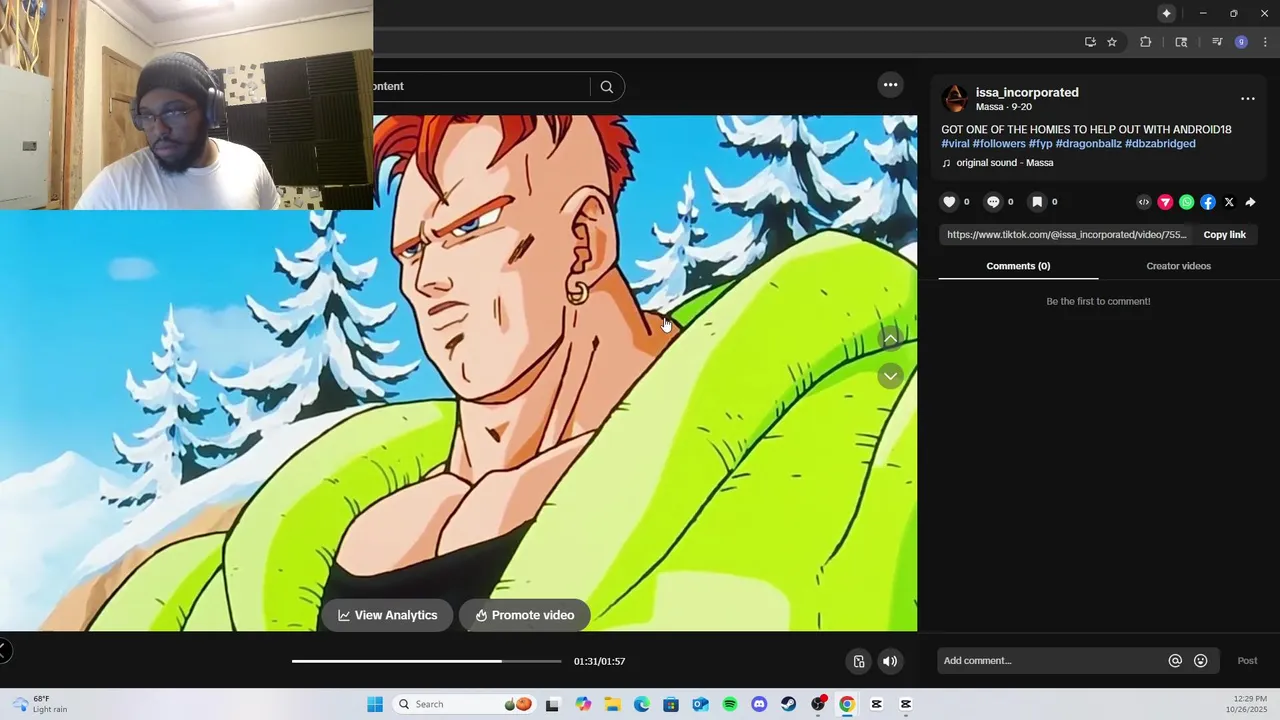This screenshot has height=720, width=1280.
Task: Click the #dragonballz hashtag
Action: pos(1088,144)
